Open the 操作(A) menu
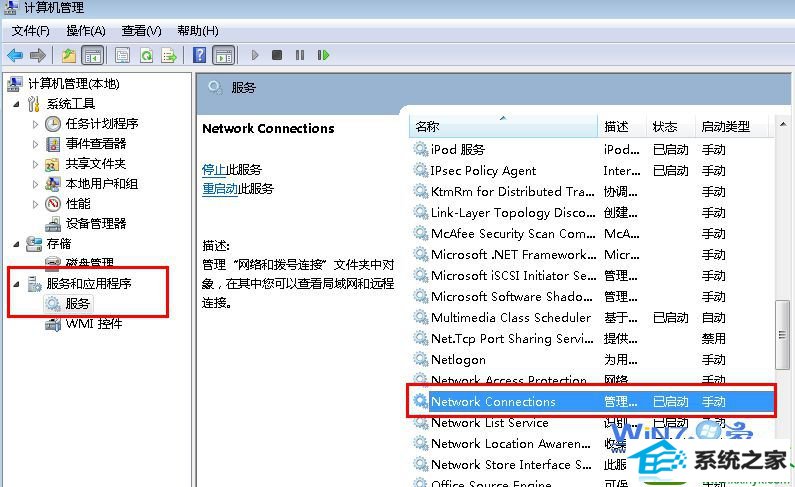Viewport: 795px width, 487px height. [x=86, y=31]
